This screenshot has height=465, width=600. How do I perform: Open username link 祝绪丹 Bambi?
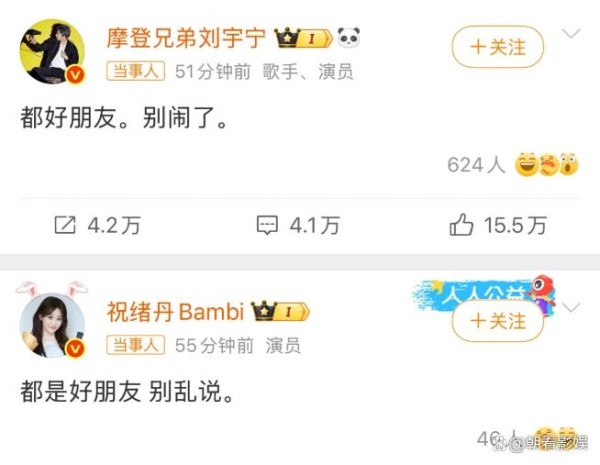click(175, 311)
